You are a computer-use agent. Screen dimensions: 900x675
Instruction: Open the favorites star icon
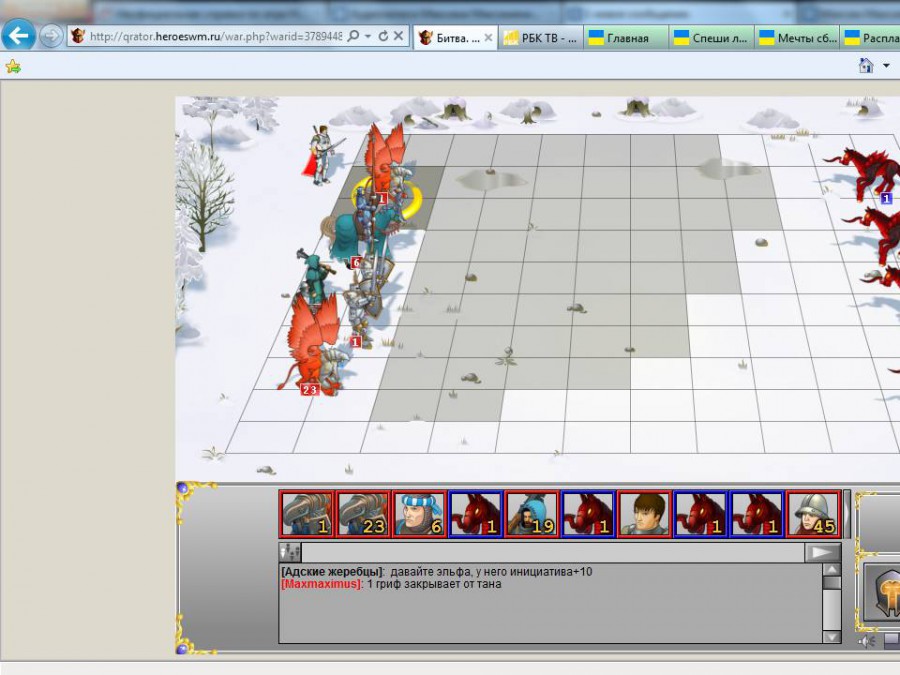pyautogui.click(x=13, y=67)
